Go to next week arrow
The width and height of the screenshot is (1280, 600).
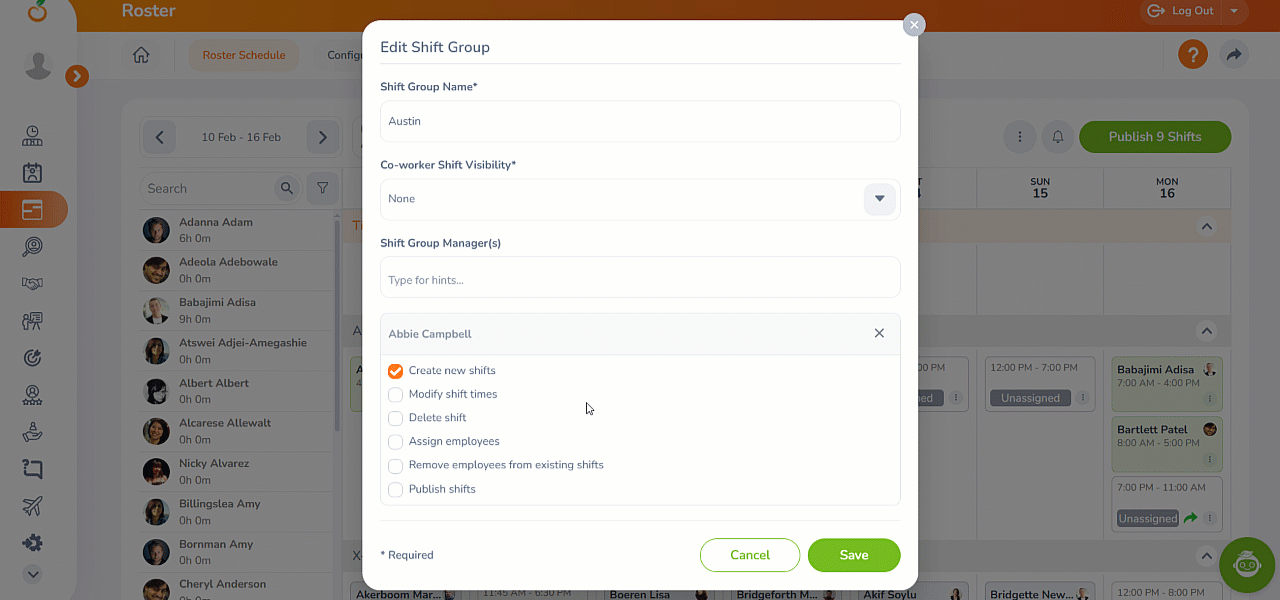322,137
